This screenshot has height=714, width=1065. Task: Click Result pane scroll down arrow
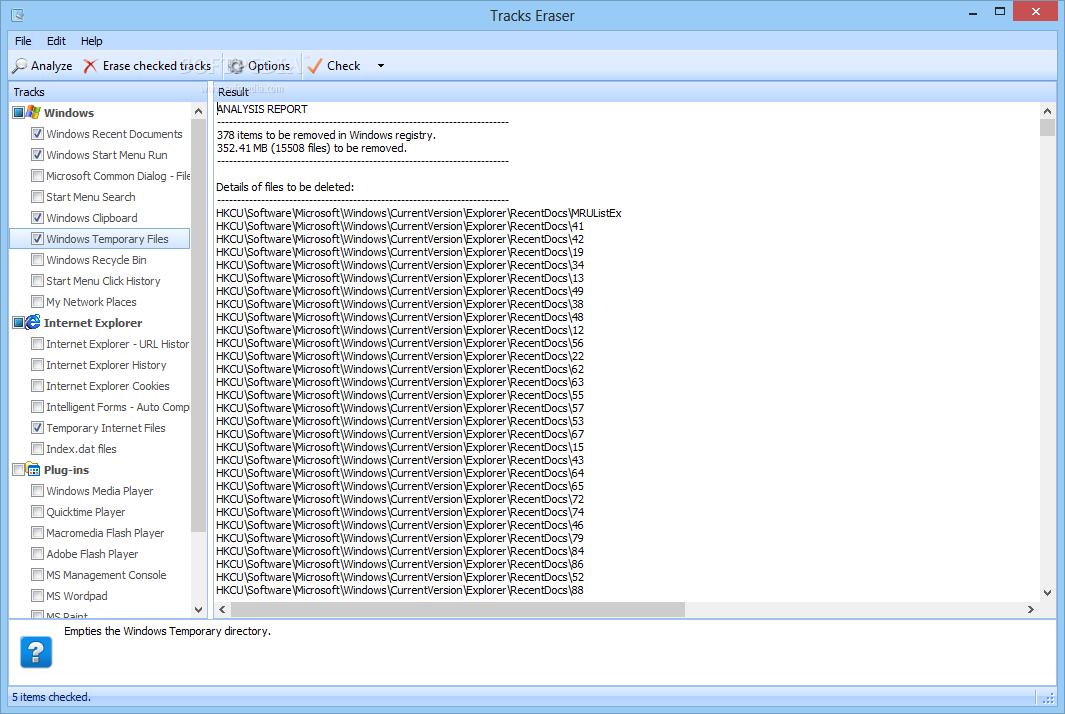coord(1047,592)
